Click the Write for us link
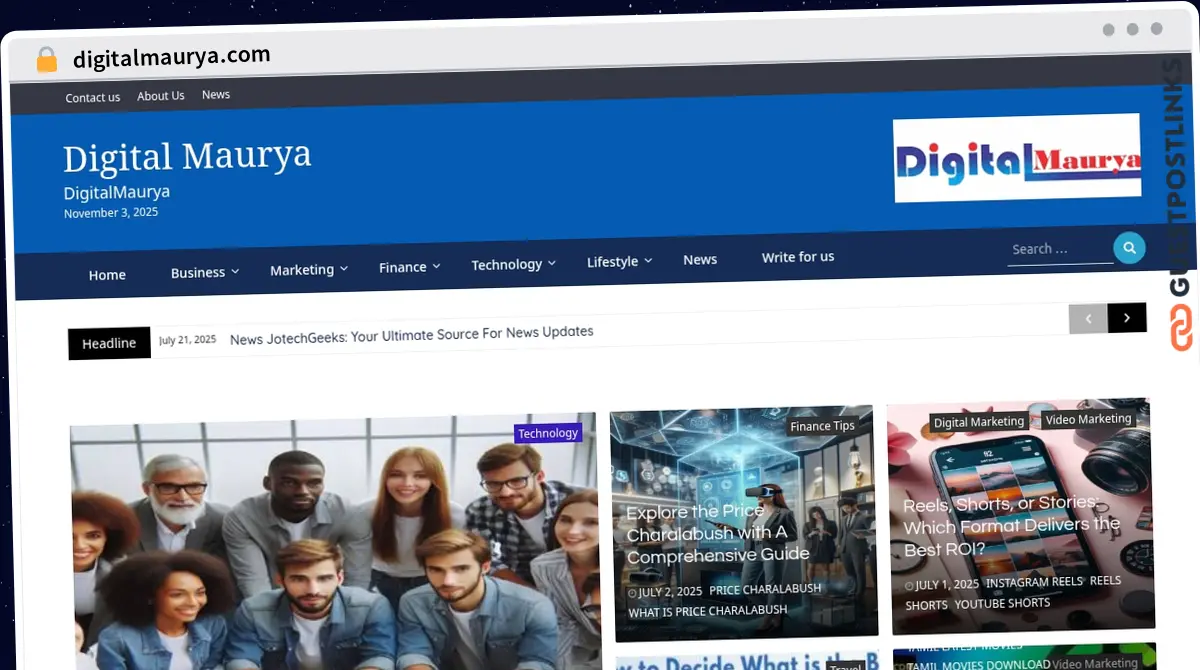 pos(797,257)
